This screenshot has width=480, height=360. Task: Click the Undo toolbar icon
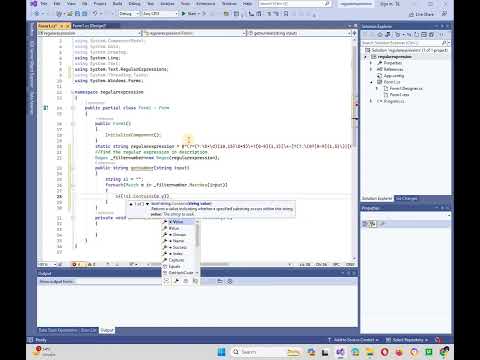coord(95,14)
